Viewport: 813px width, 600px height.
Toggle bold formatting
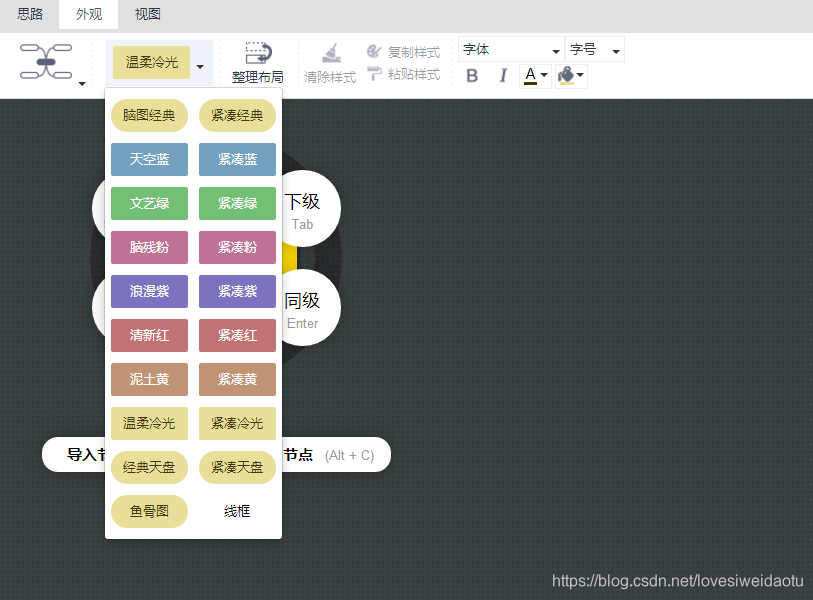(x=472, y=76)
